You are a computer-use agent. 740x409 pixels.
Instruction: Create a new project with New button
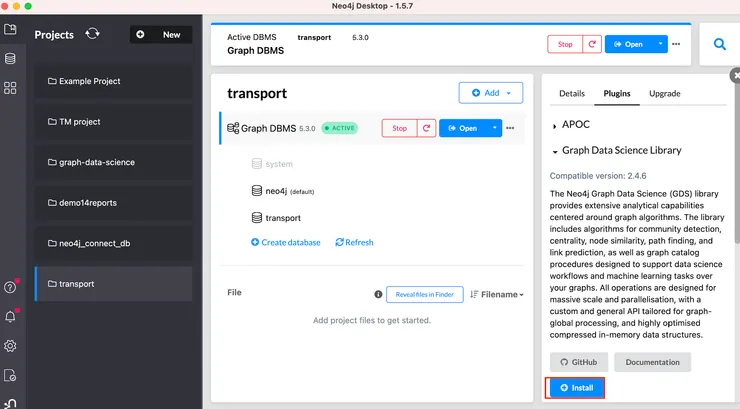coord(161,34)
